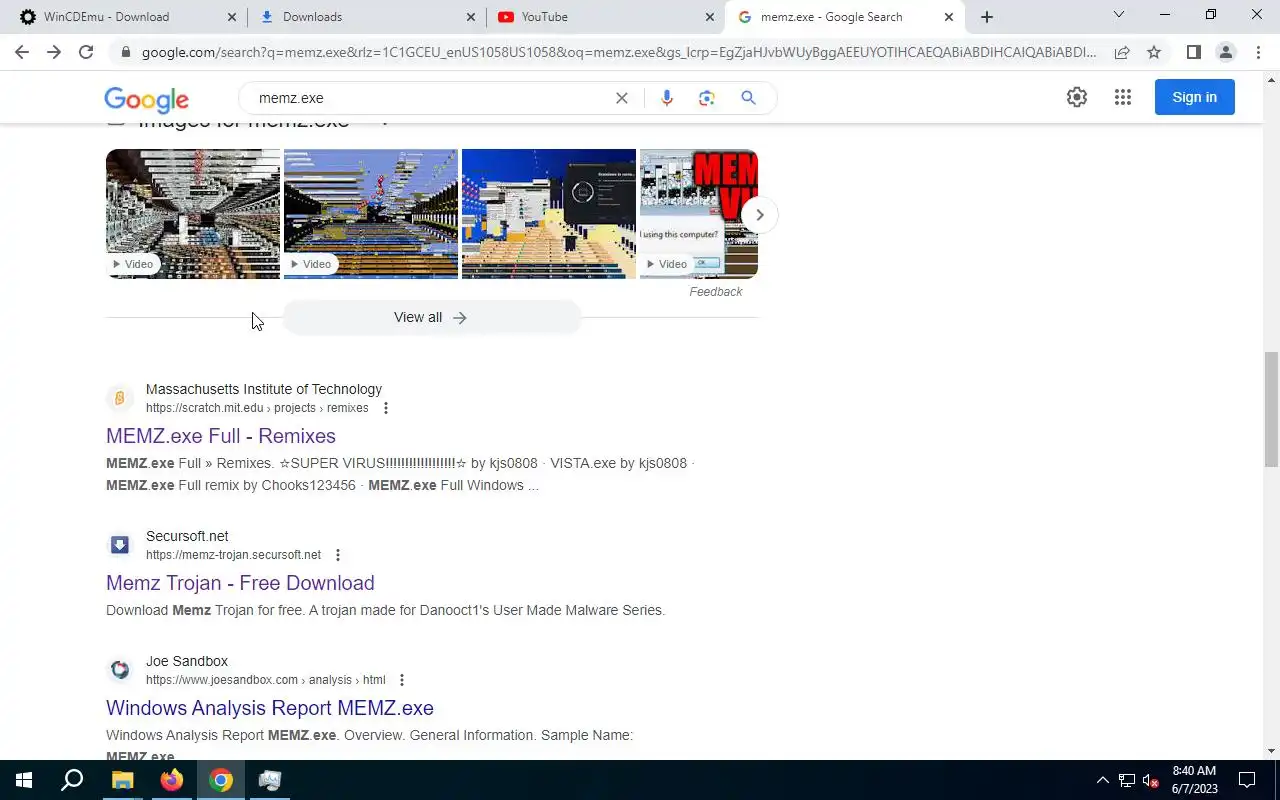Open network status tray icon
This screenshot has width=1280, height=800.
(1127, 780)
